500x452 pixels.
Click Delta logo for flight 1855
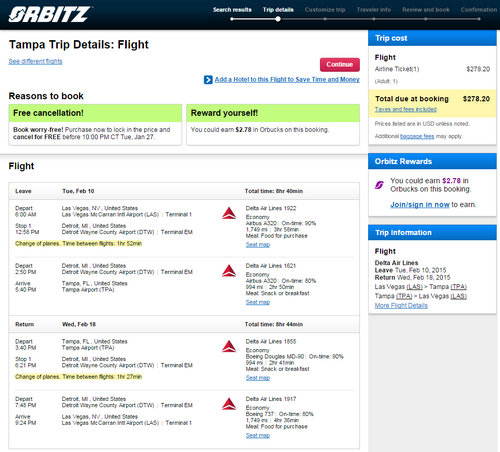pyautogui.click(x=229, y=346)
